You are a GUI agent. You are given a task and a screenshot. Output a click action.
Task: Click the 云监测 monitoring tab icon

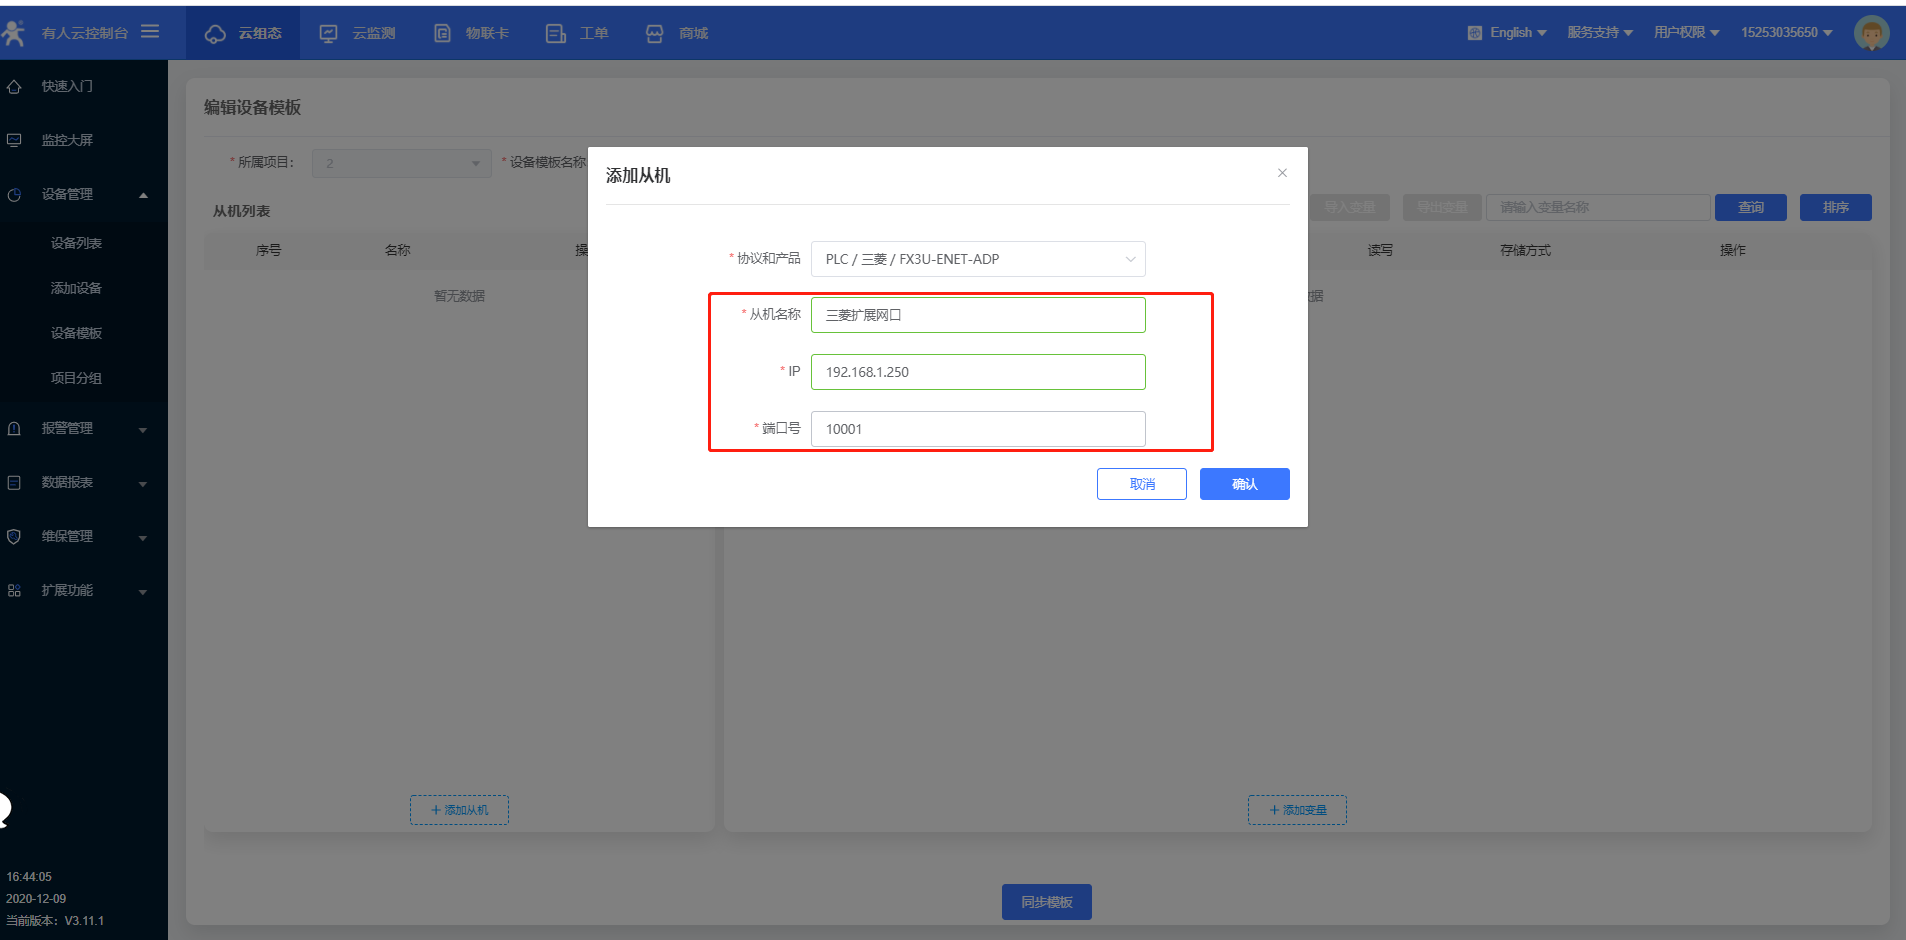(x=329, y=34)
